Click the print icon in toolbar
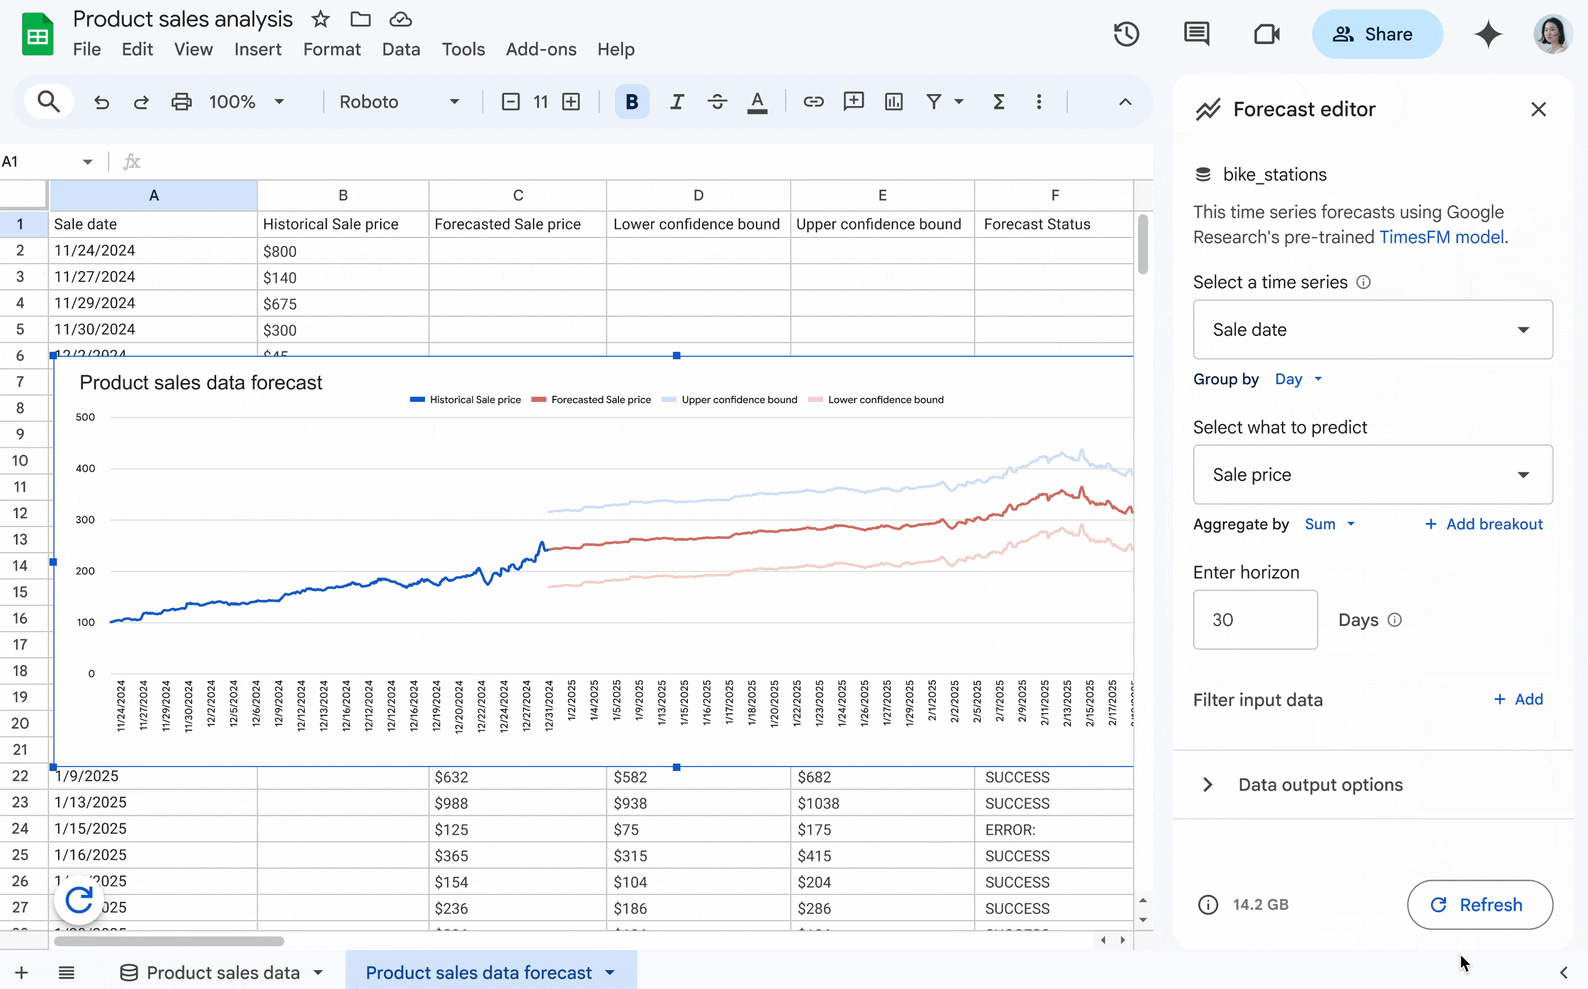This screenshot has height=989, width=1588. tap(181, 102)
